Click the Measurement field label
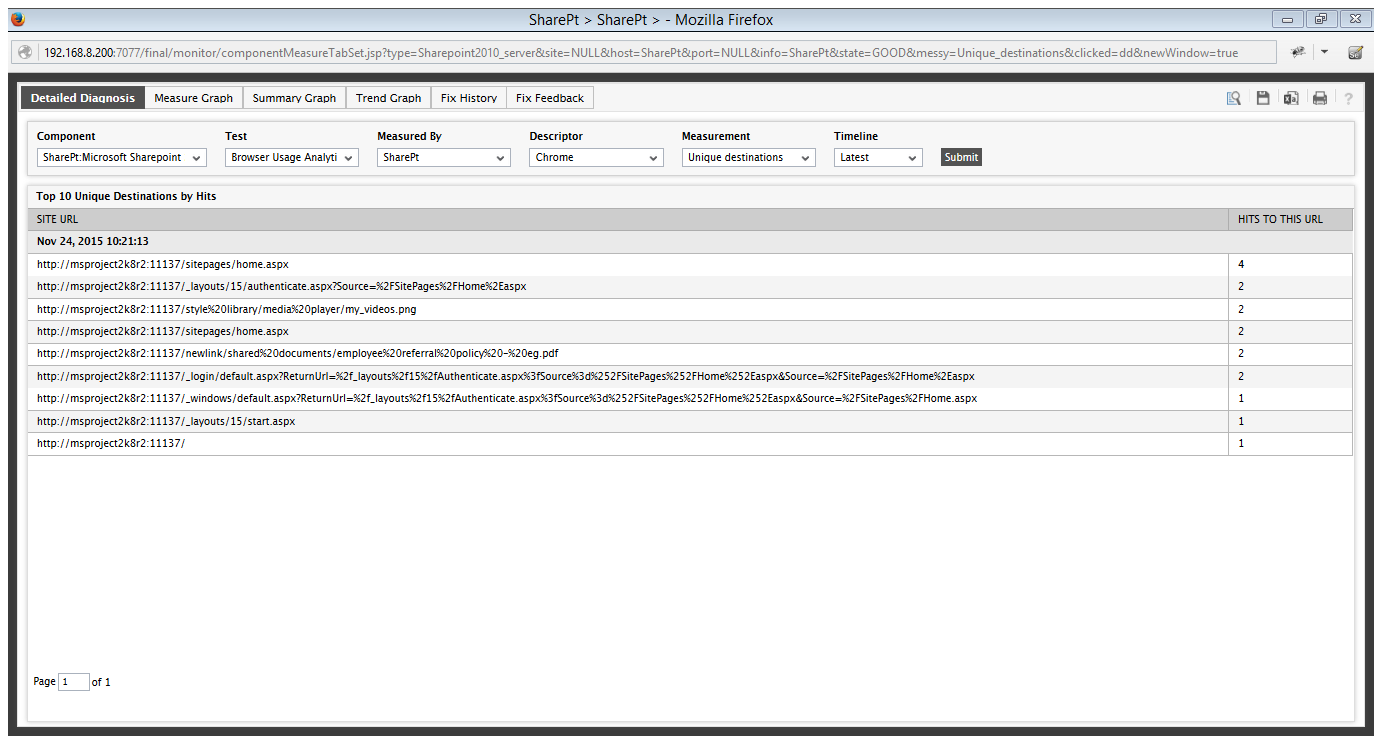This screenshot has height=744, width=1382. pyautogui.click(x=716, y=136)
